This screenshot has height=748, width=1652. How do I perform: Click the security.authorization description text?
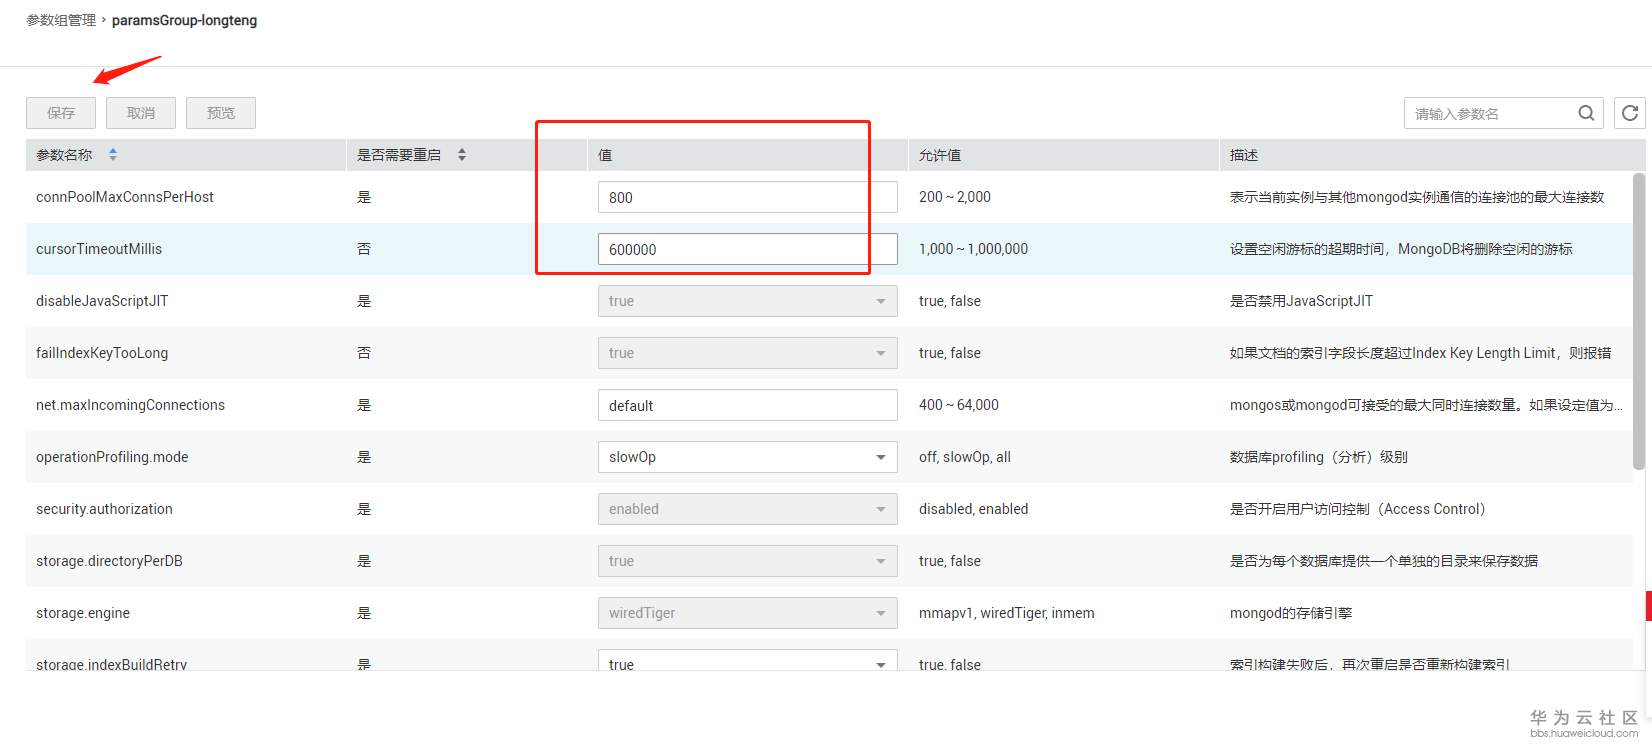pos(1358,509)
